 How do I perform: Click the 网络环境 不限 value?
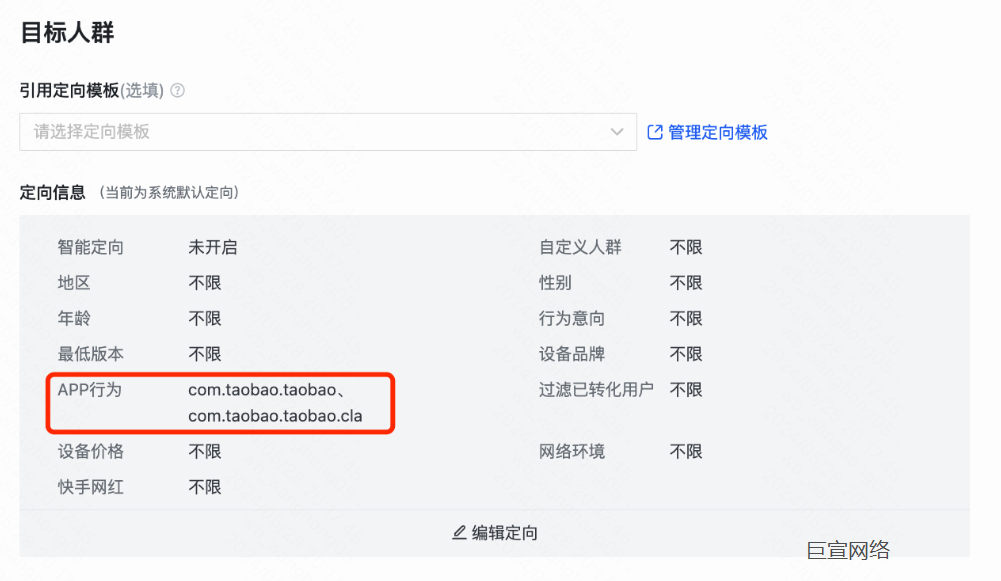tap(684, 451)
